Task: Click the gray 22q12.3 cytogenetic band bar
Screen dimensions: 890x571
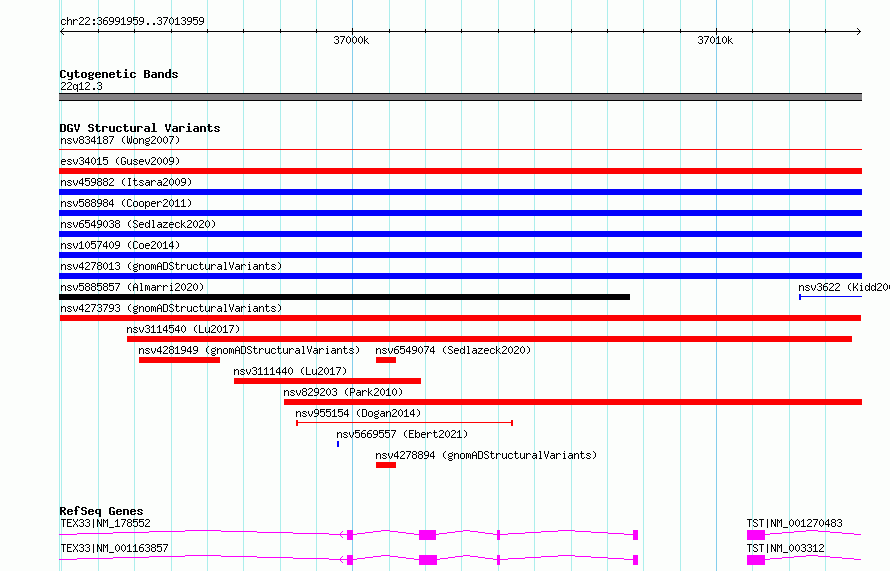Action: coord(460,97)
